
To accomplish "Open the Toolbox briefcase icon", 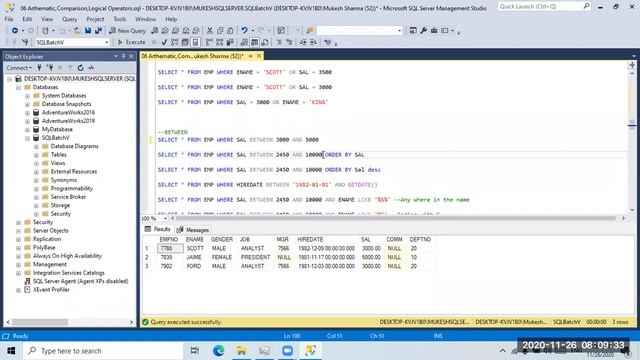I will 434,31.
